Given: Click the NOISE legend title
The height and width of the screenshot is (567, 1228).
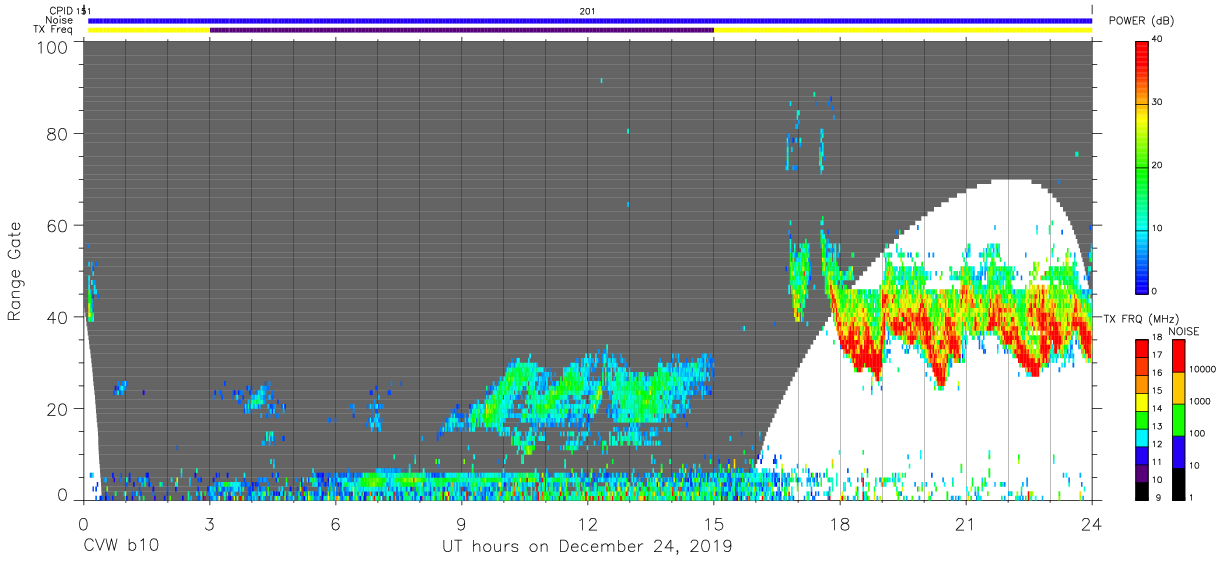Looking at the screenshot, I should (1183, 331).
